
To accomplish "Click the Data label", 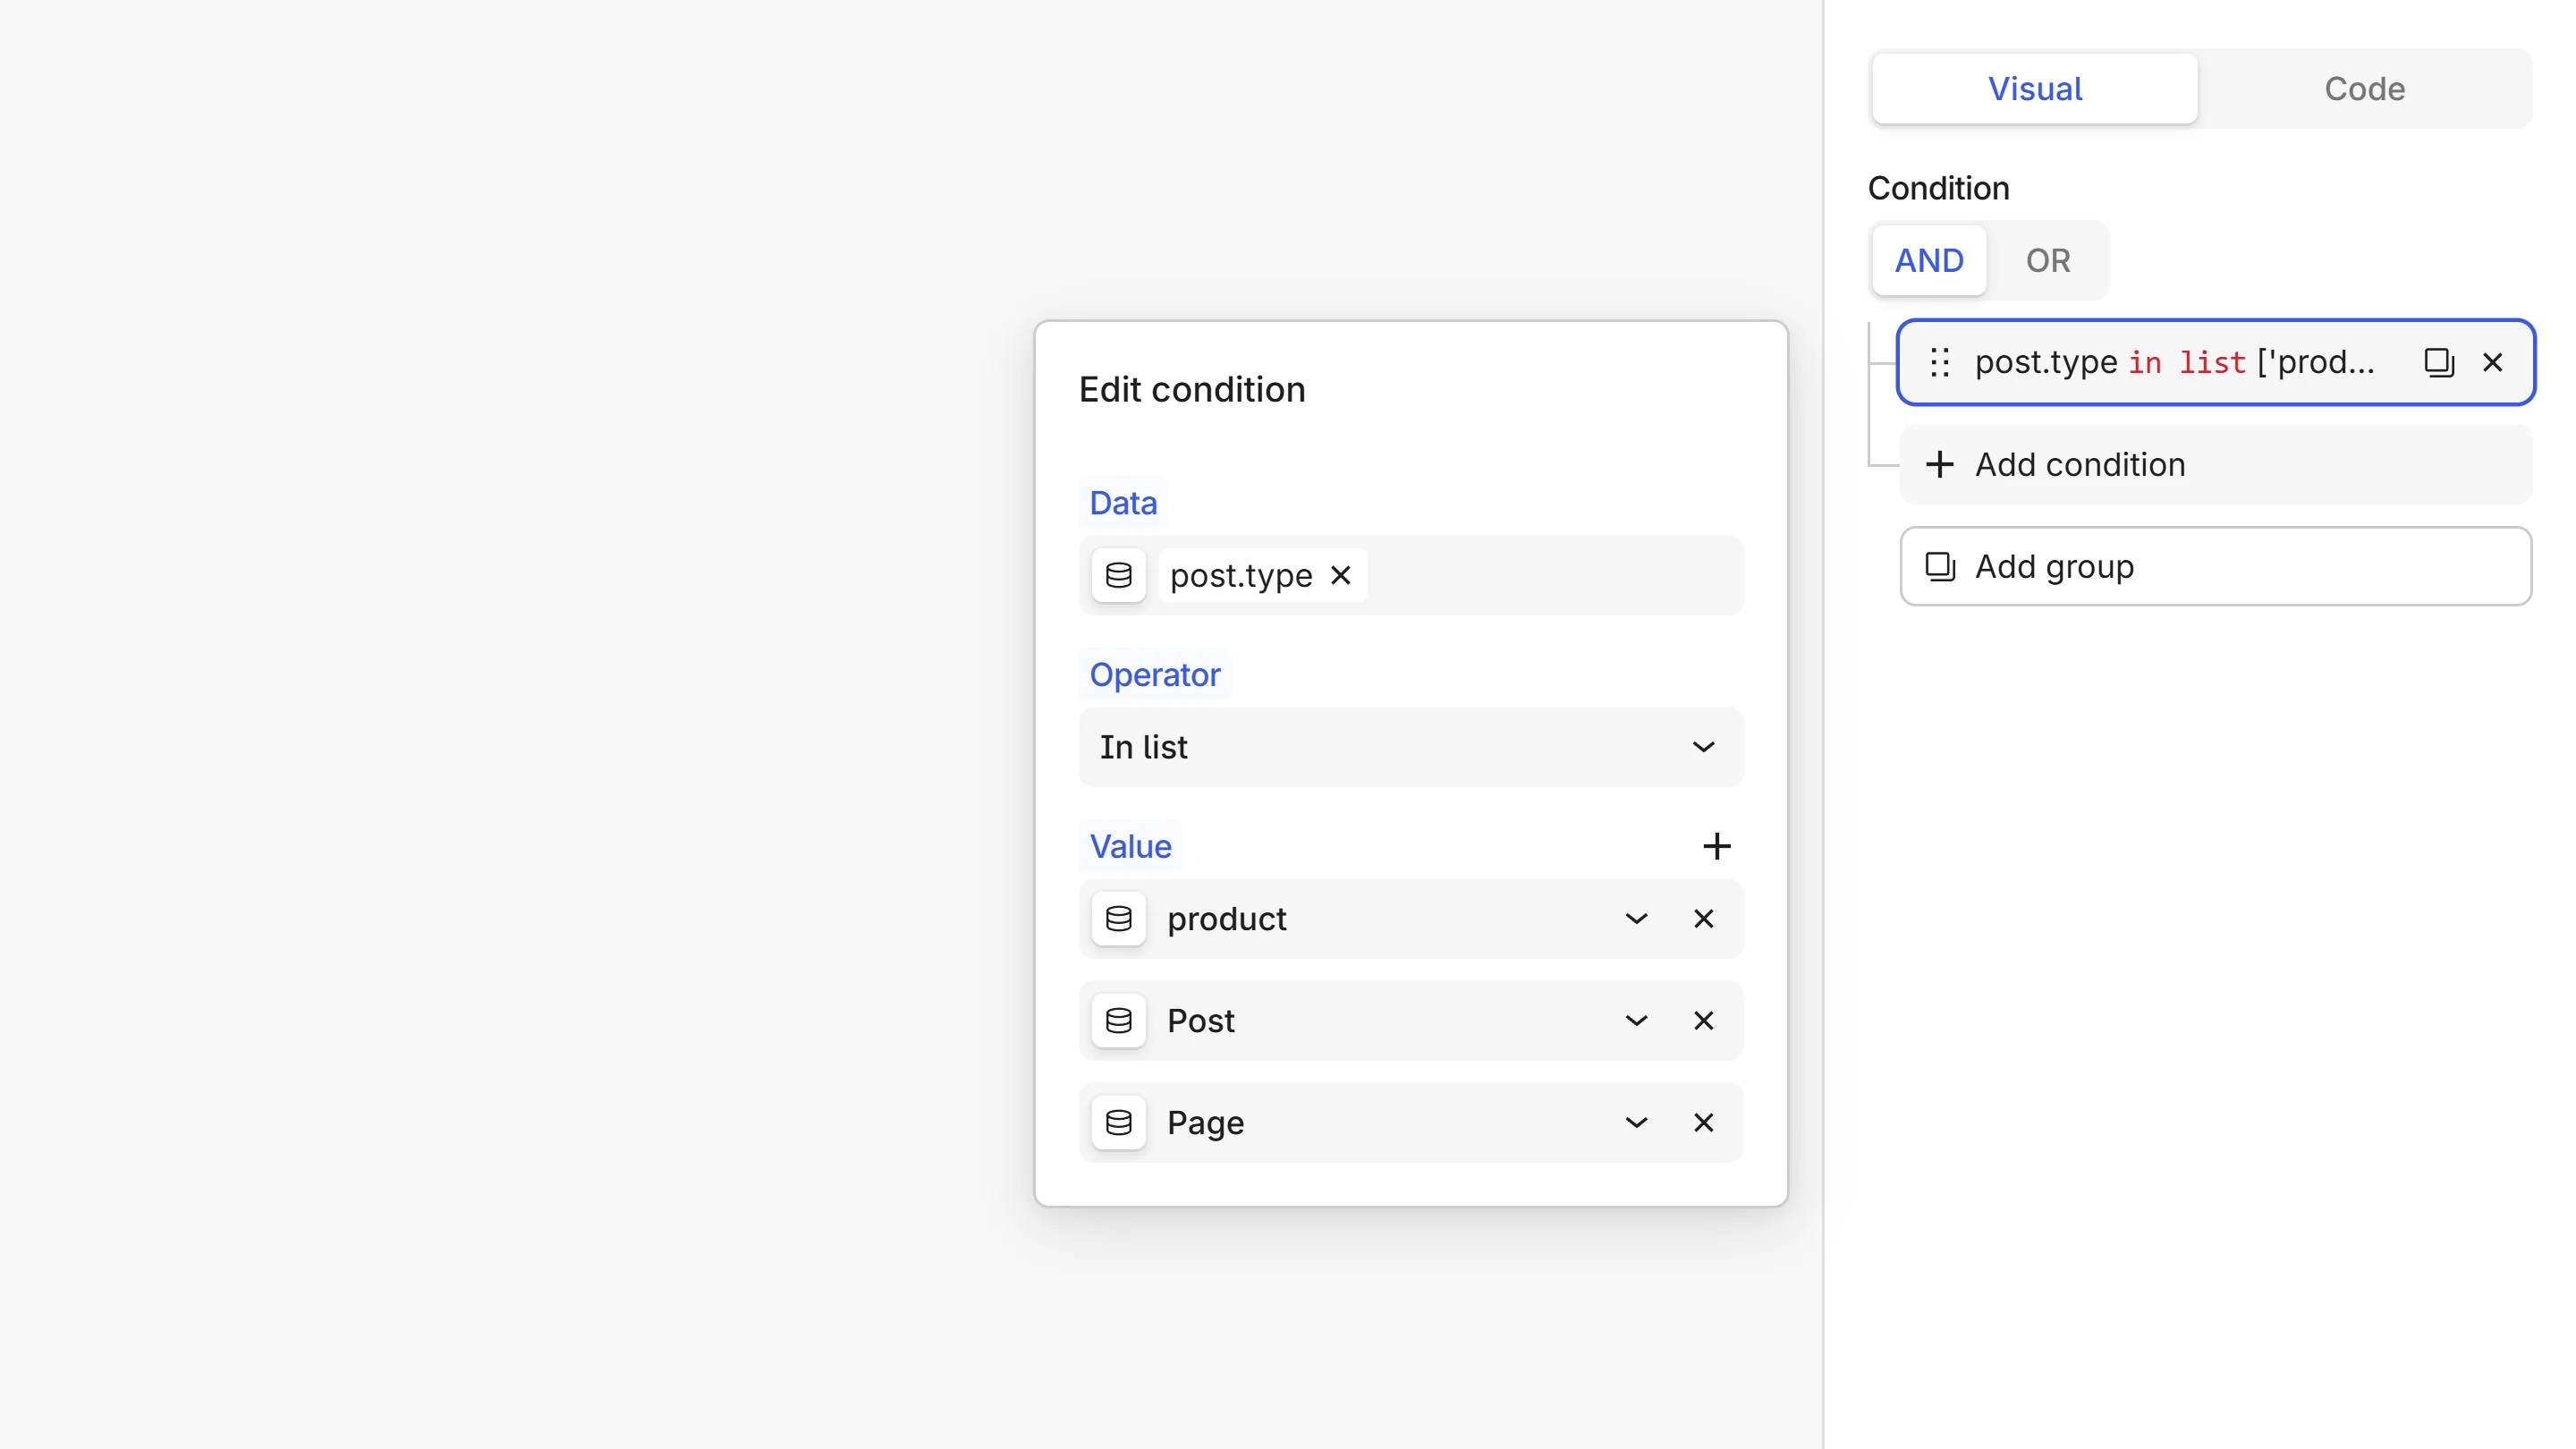I will (1123, 503).
